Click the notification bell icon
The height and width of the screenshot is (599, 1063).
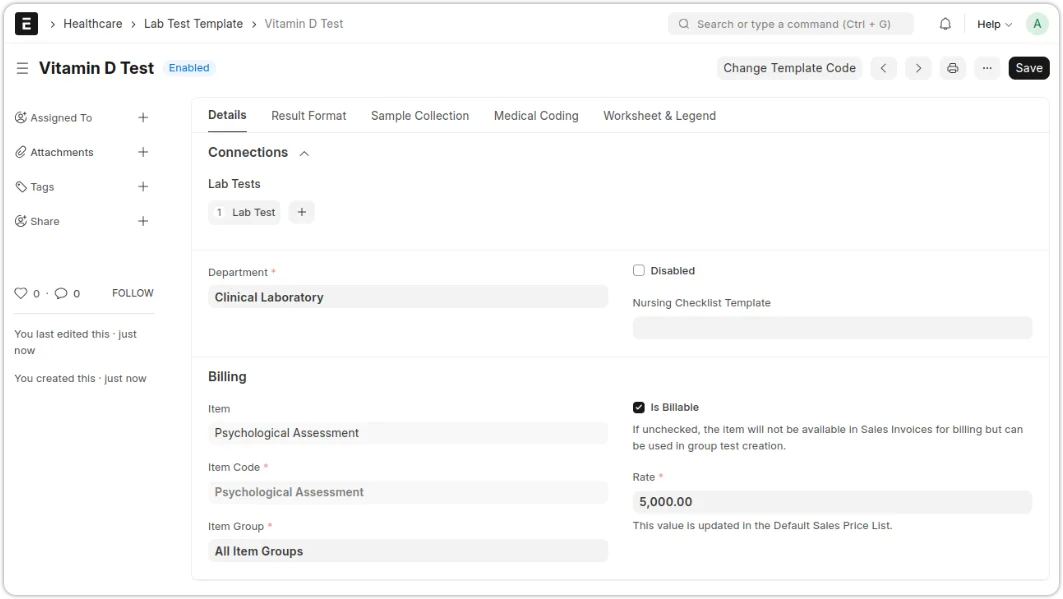tap(945, 24)
